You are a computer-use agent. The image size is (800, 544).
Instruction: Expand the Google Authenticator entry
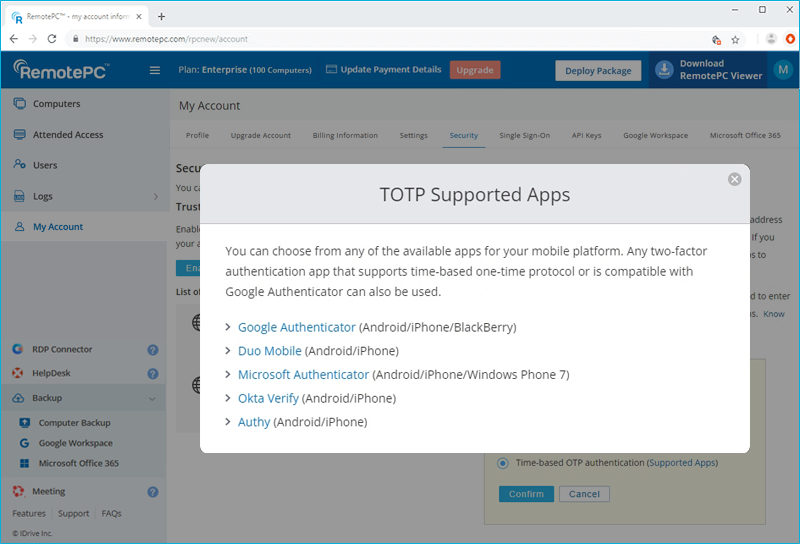(229, 327)
